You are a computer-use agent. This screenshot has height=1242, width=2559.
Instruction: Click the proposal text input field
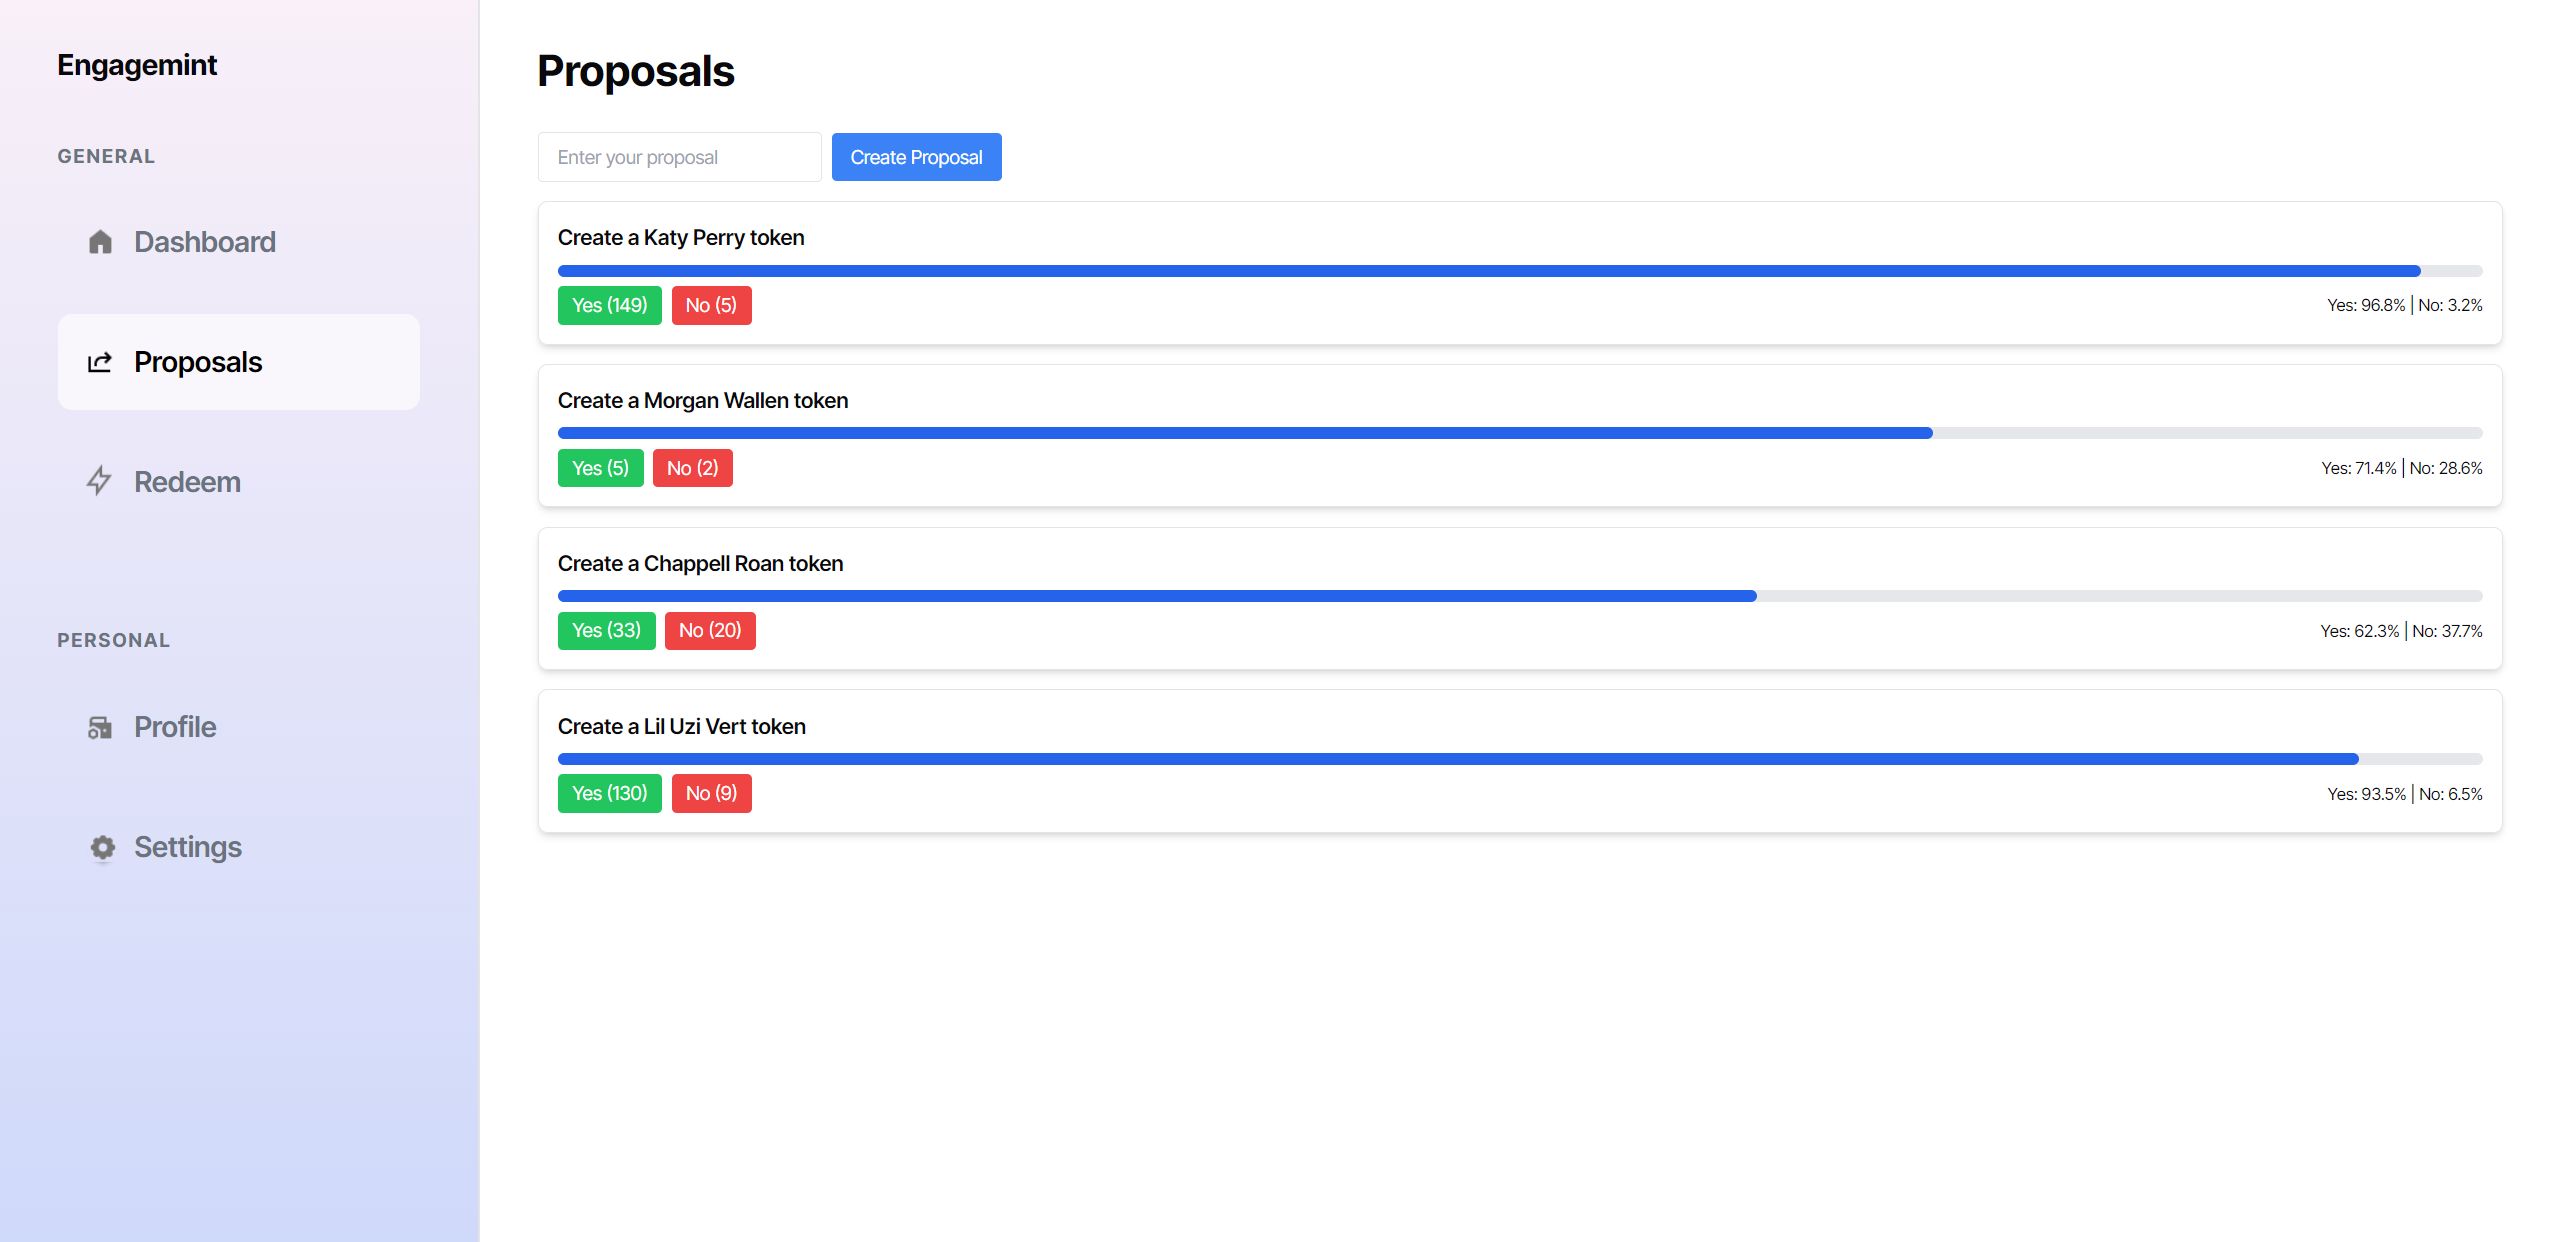(681, 157)
